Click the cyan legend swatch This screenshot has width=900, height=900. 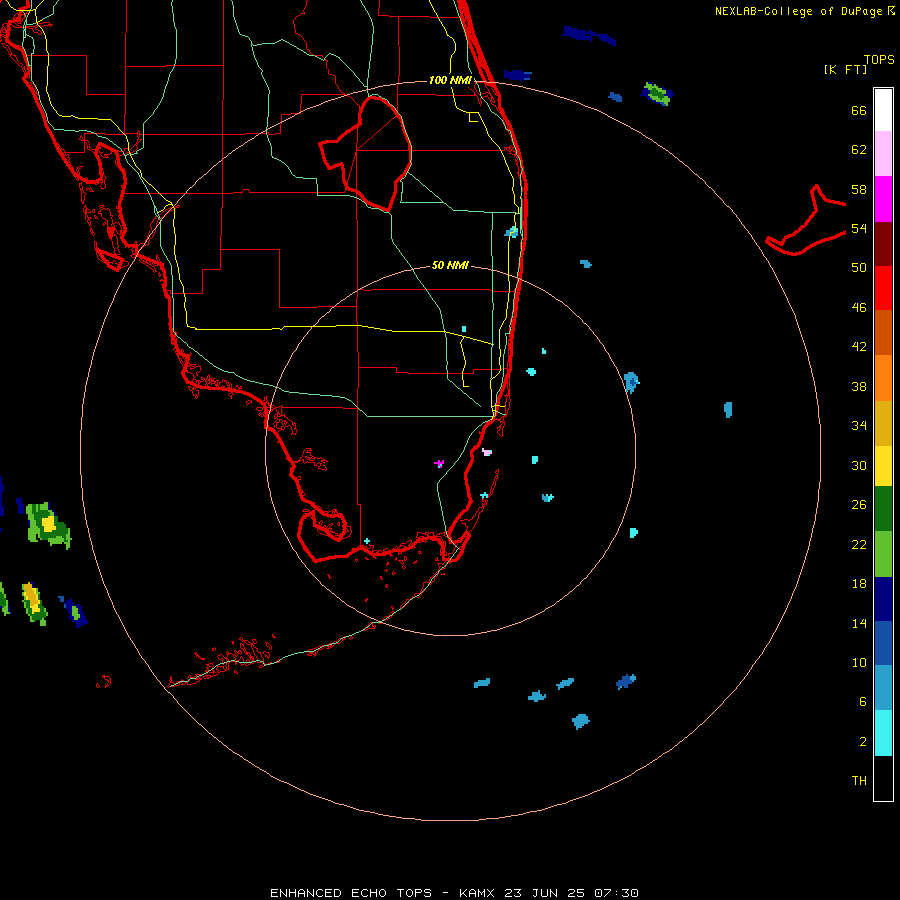pos(883,733)
